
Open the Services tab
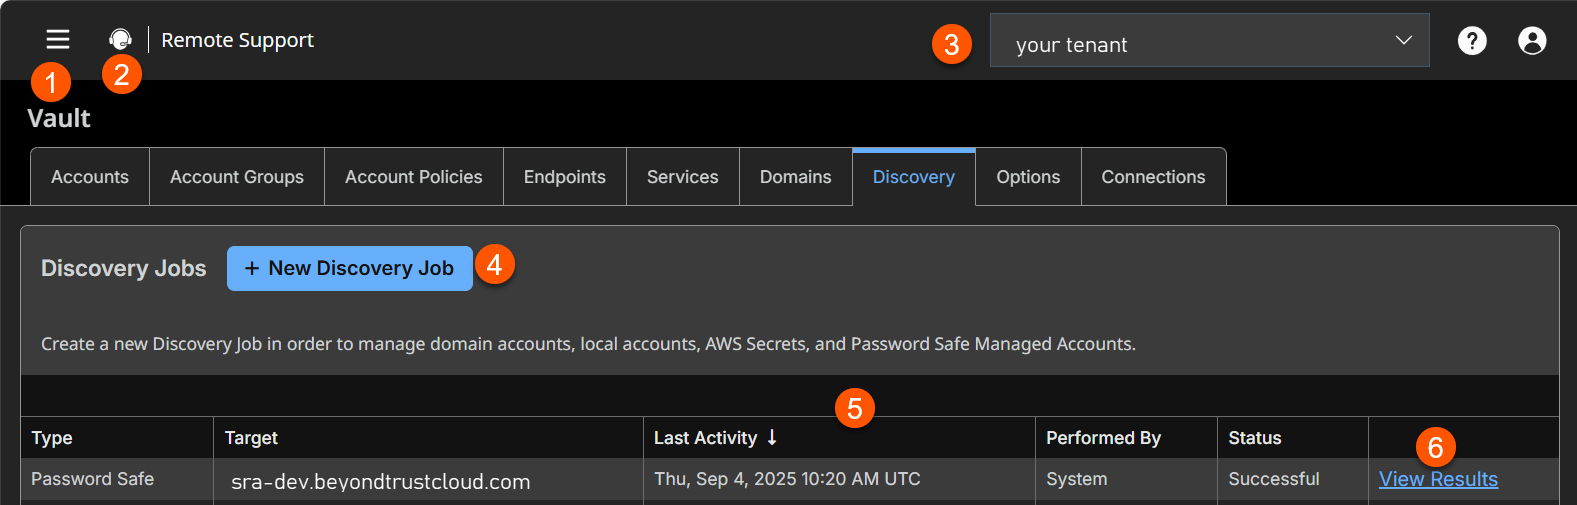[x=682, y=177]
